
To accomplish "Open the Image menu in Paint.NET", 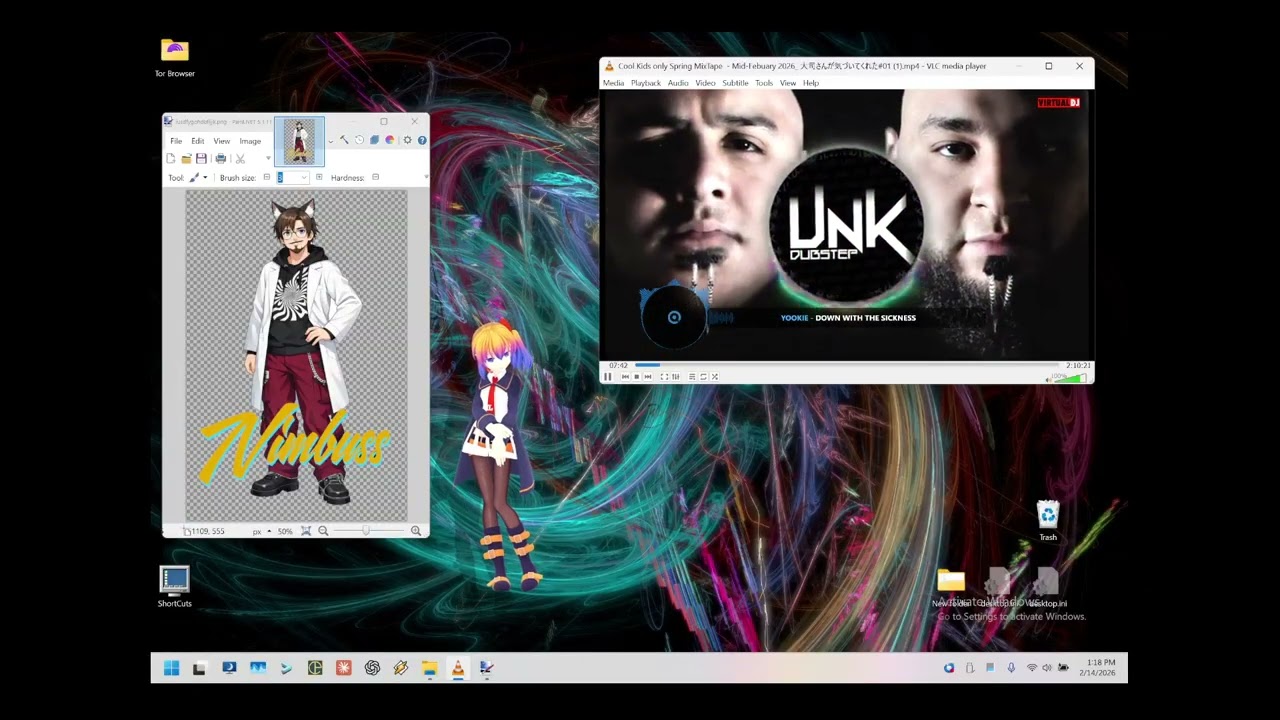I will tap(250, 141).
